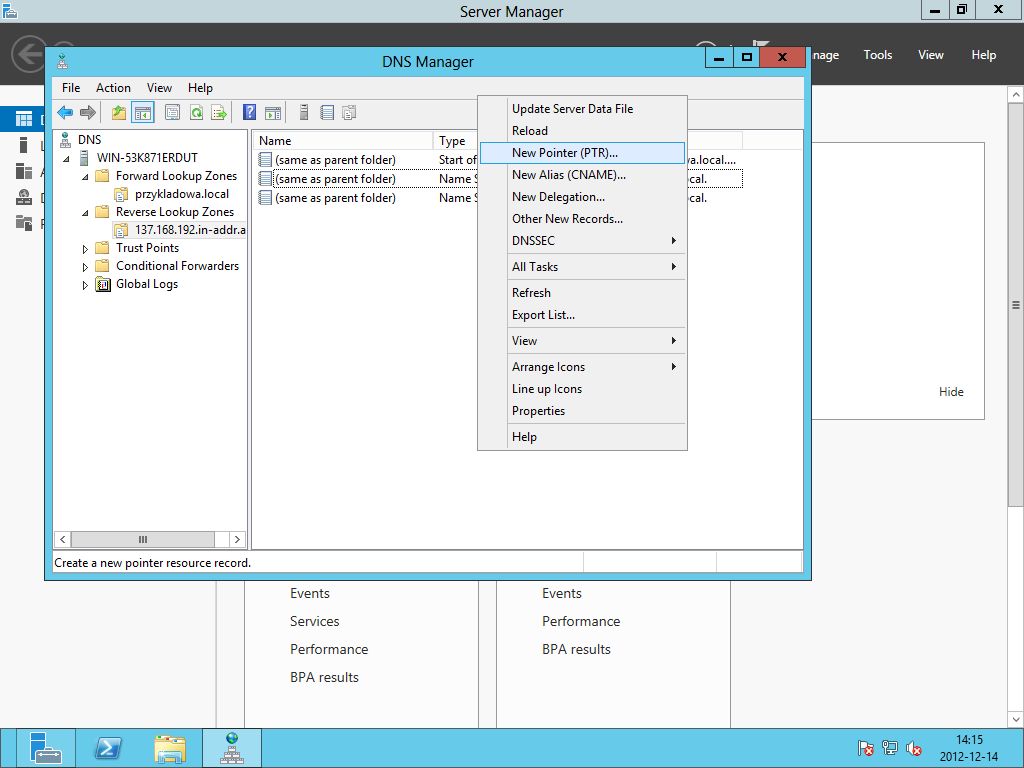Choose New Pointer (PTR)... menu entry
This screenshot has width=1024, height=768.
tap(583, 153)
